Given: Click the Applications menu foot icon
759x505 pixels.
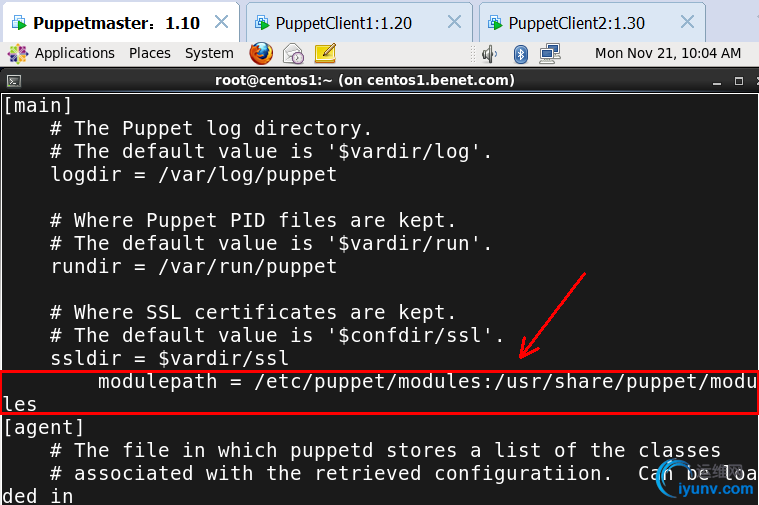Looking at the screenshot, I should click(18, 53).
